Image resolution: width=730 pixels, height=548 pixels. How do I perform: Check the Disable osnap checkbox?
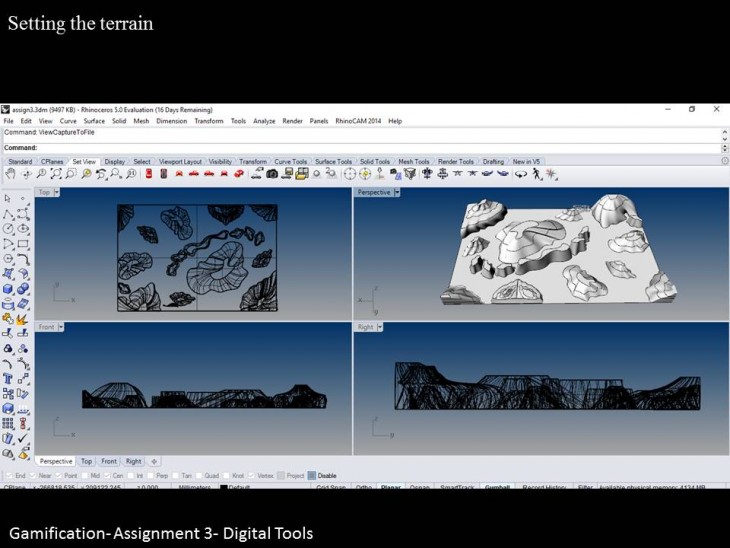click(312, 476)
